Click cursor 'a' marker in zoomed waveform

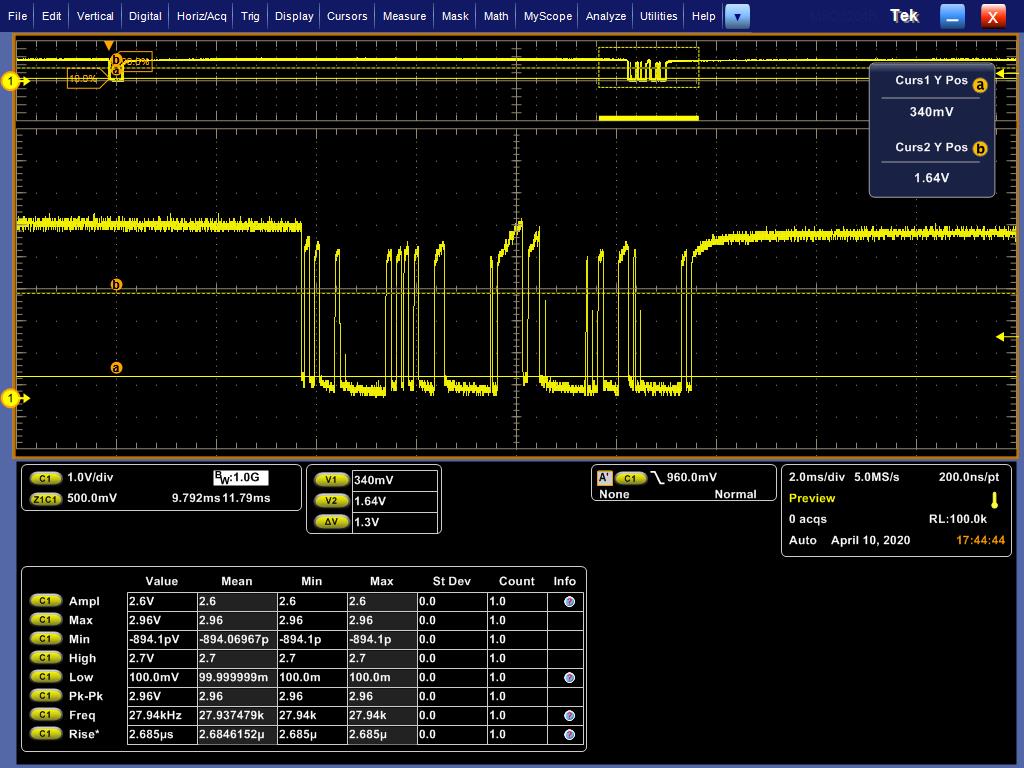(x=116, y=368)
